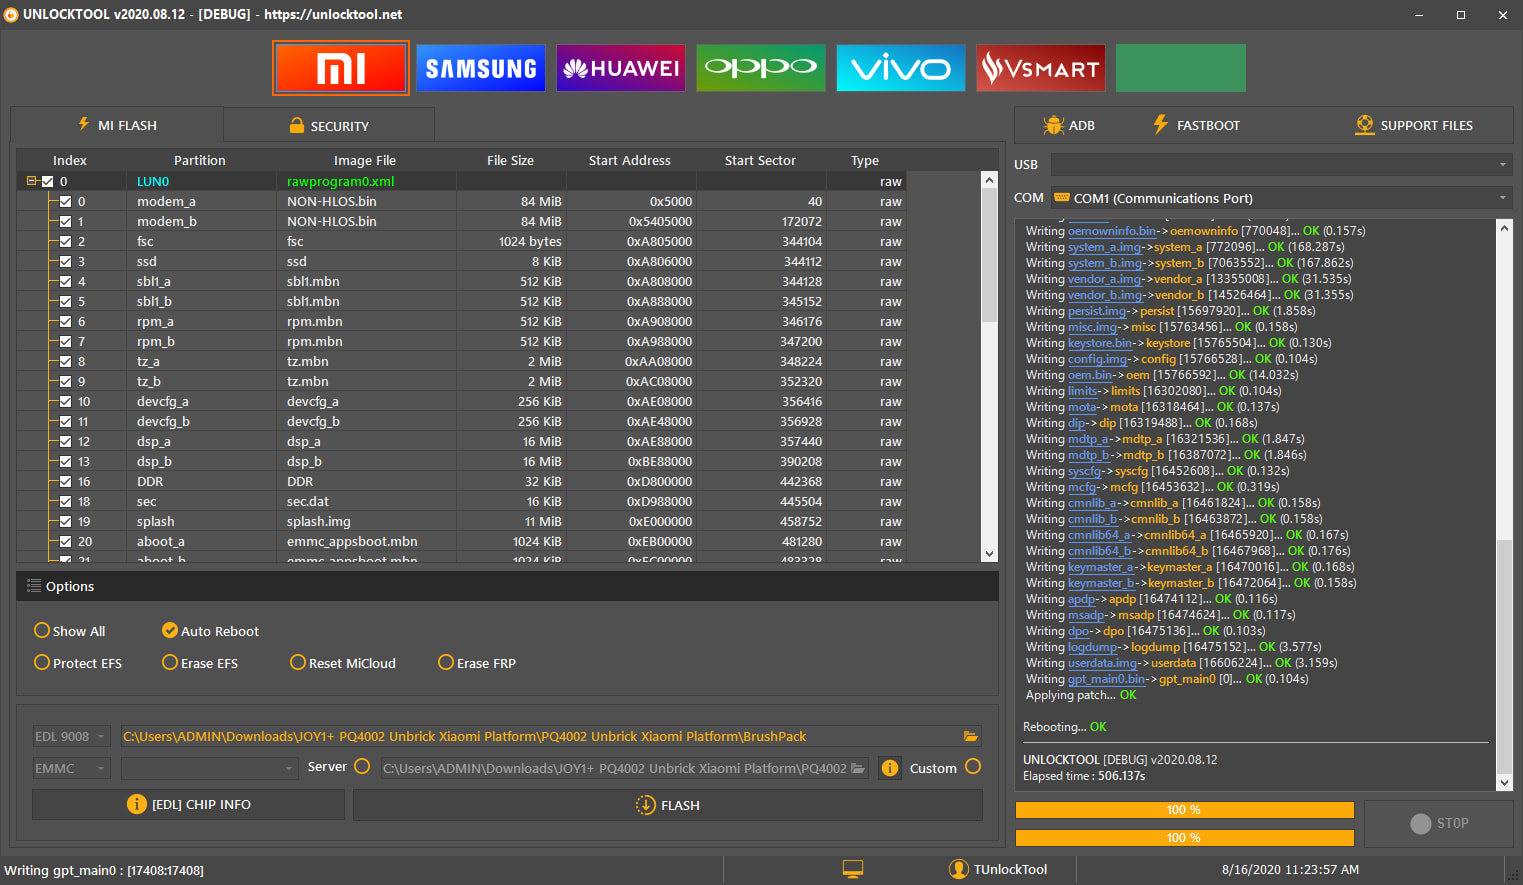
Task: Sort by the File Size column header
Action: [510, 160]
